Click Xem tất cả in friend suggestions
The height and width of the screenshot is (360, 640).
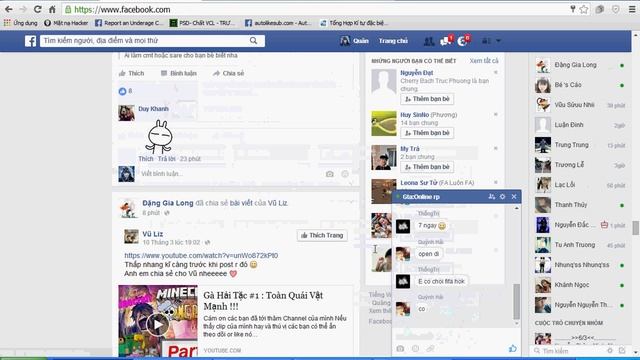(x=484, y=61)
